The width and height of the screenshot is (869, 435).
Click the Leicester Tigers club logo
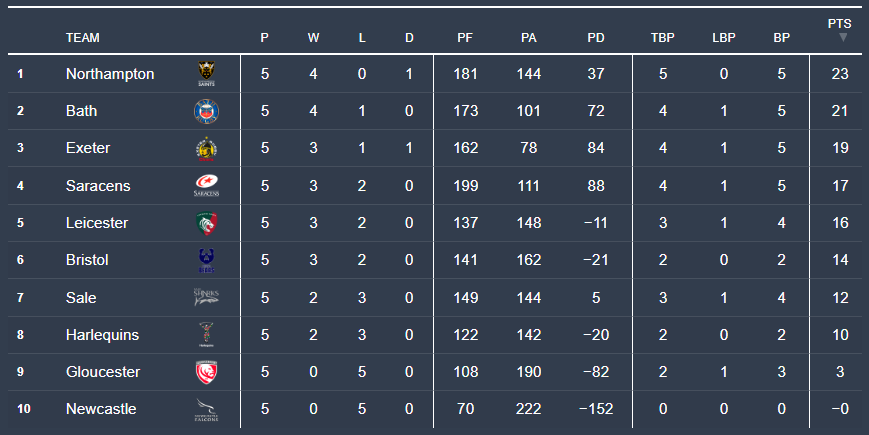point(205,222)
